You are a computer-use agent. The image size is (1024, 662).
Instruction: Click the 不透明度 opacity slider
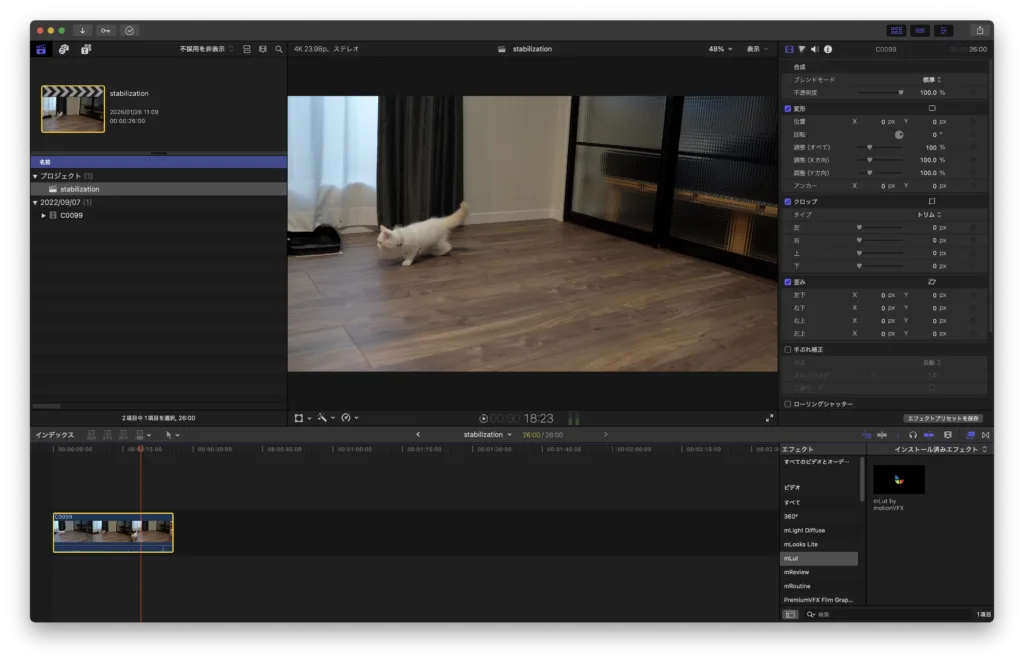click(882, 92)
